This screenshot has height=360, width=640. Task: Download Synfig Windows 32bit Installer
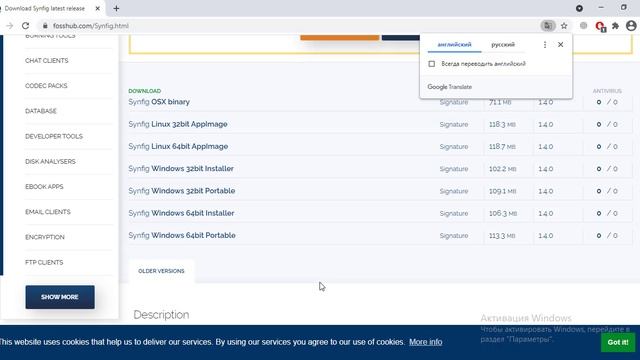click(181, 169)
